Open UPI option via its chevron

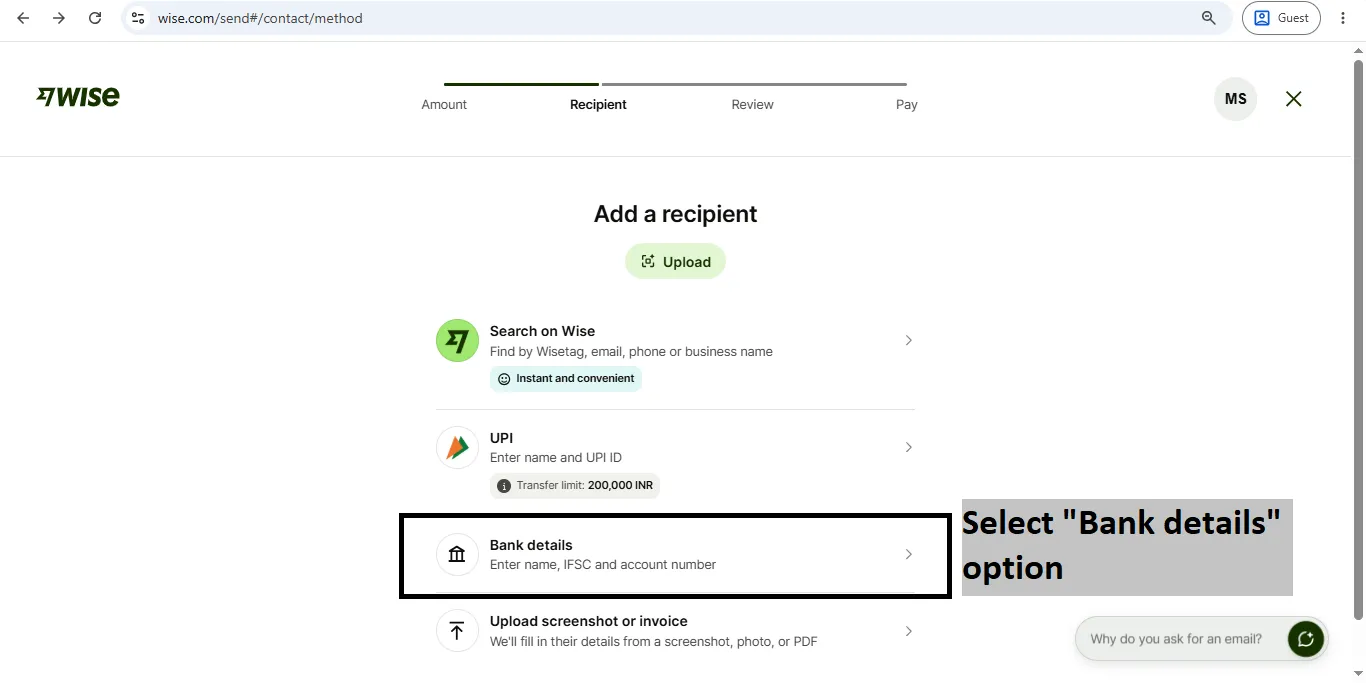[908, 447]
